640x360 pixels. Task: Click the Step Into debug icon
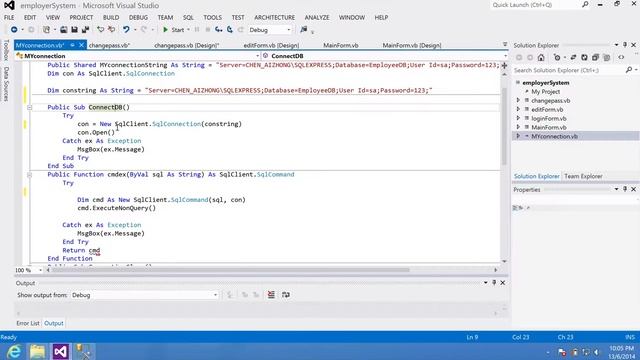[219, 30]
